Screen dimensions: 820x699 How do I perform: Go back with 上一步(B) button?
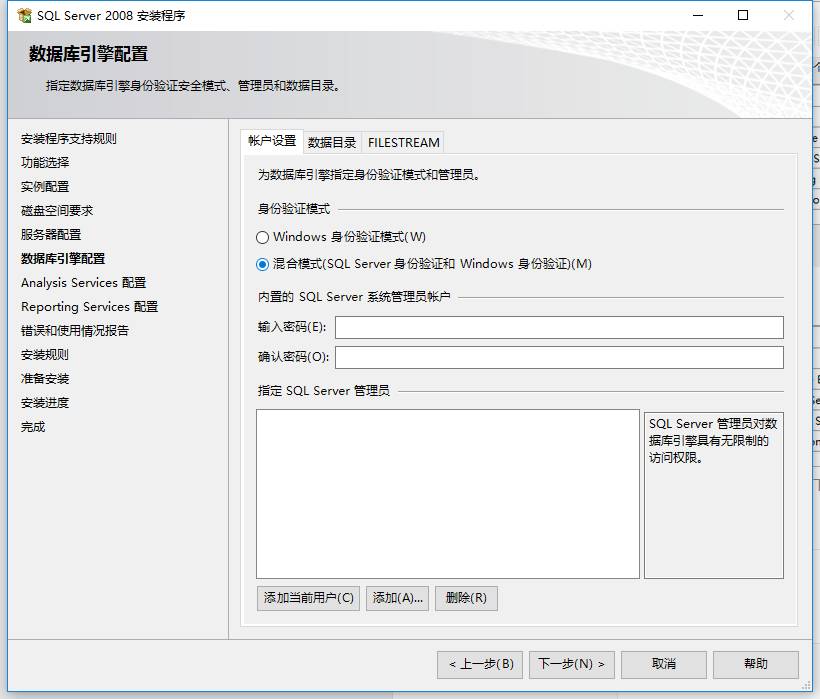pos(480,664)
